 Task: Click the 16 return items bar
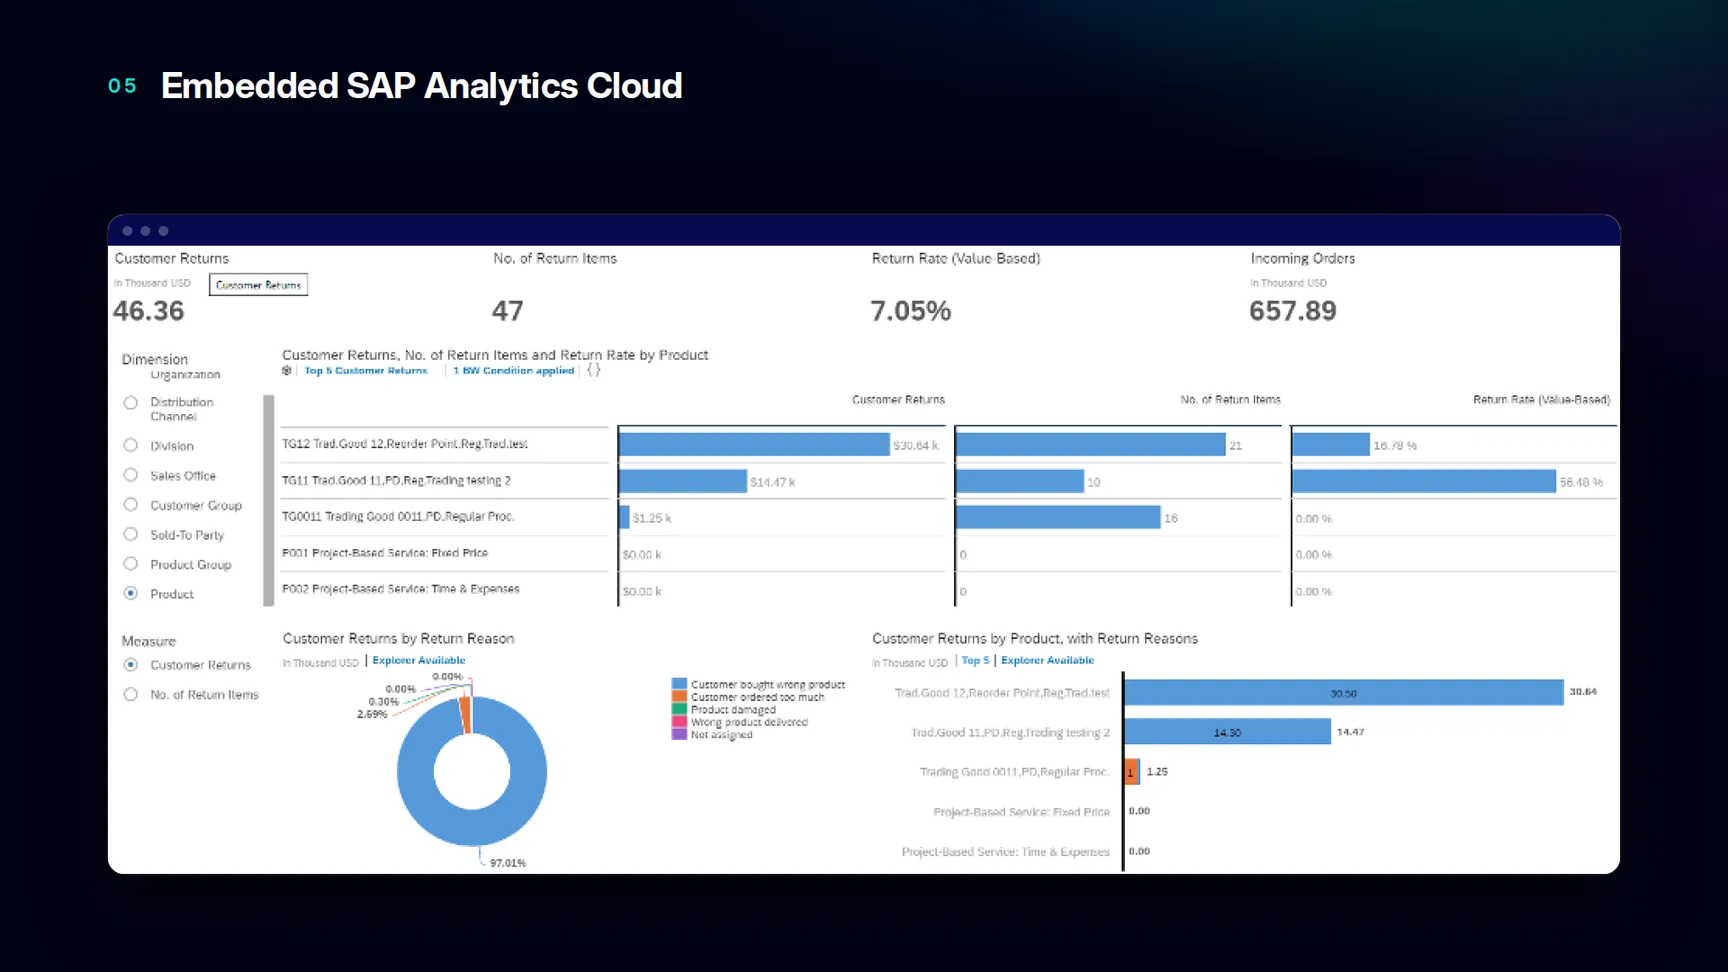[1058, 517]
